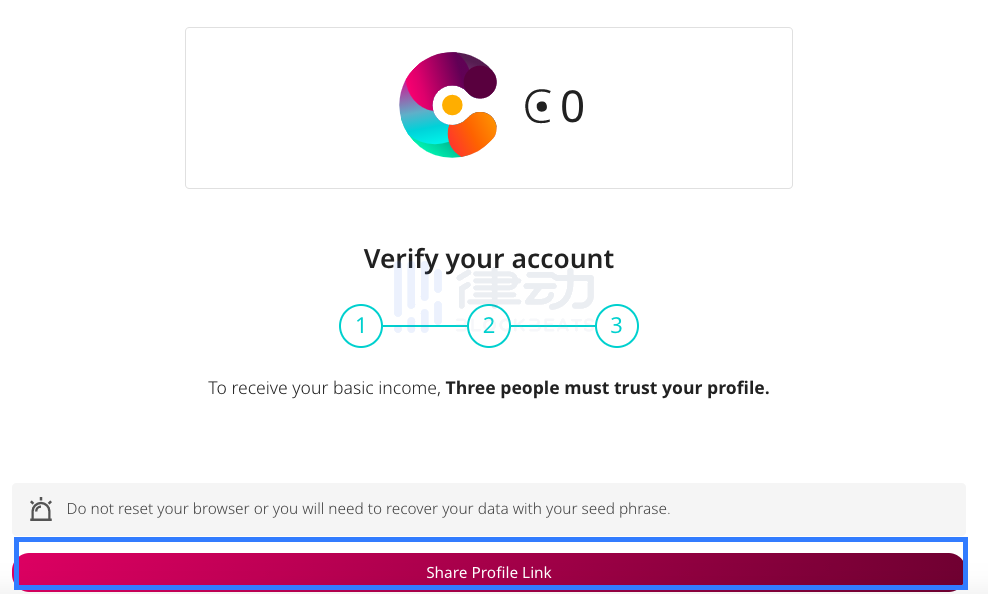Image resolution: width=988 pixels, height=594 pixels.
Task: Select the step 2 circle indicator
Action: click(x=489, y=326)
